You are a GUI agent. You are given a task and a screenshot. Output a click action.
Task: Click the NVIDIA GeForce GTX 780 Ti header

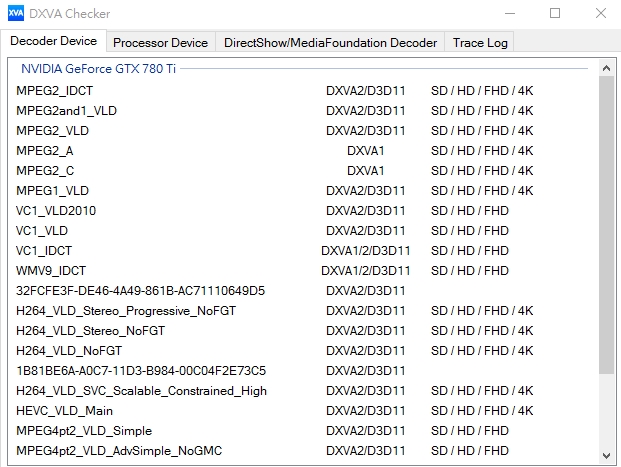99,69
